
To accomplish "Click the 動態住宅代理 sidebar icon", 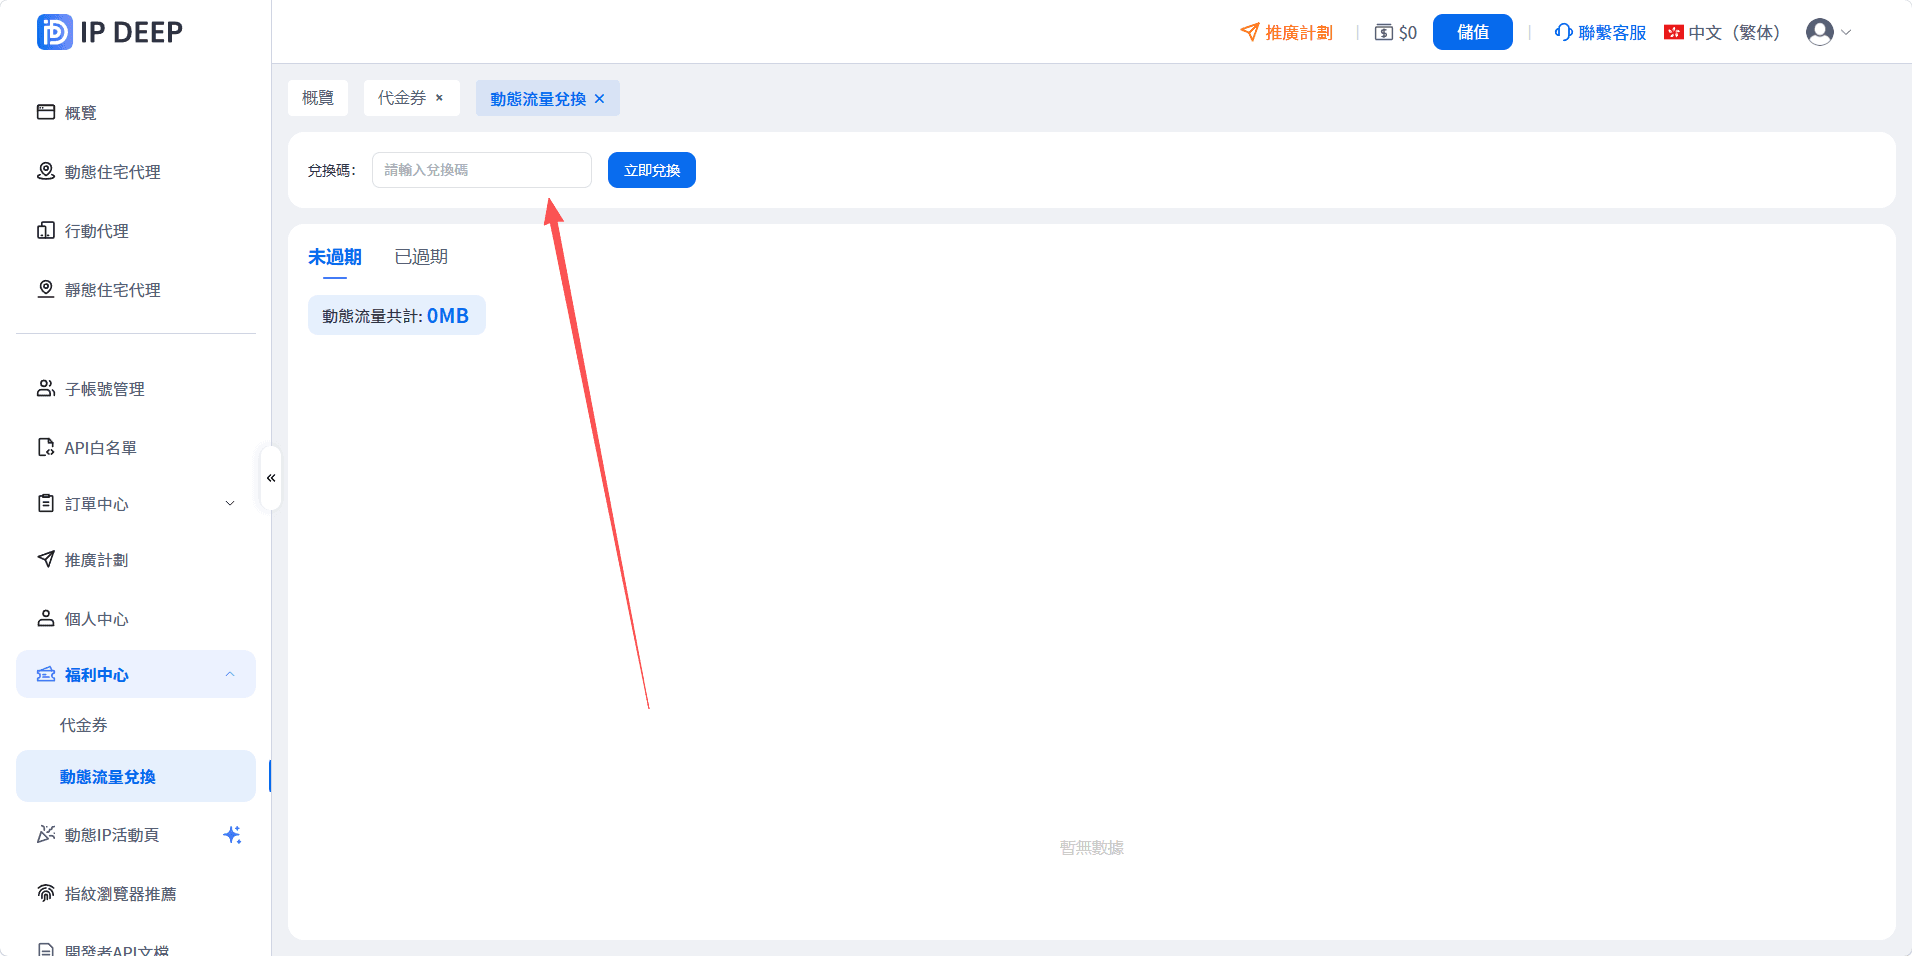I will (46, 171).
